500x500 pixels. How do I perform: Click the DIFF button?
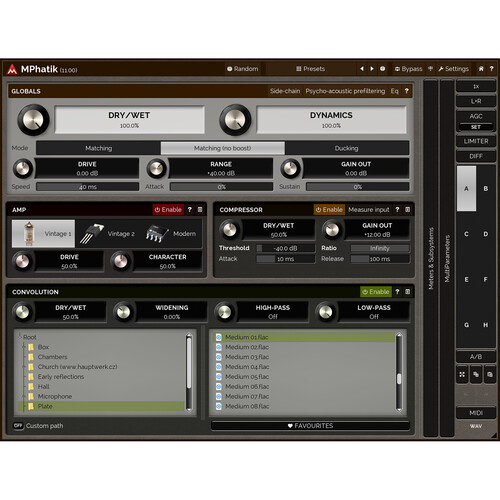tap(476, 156)
